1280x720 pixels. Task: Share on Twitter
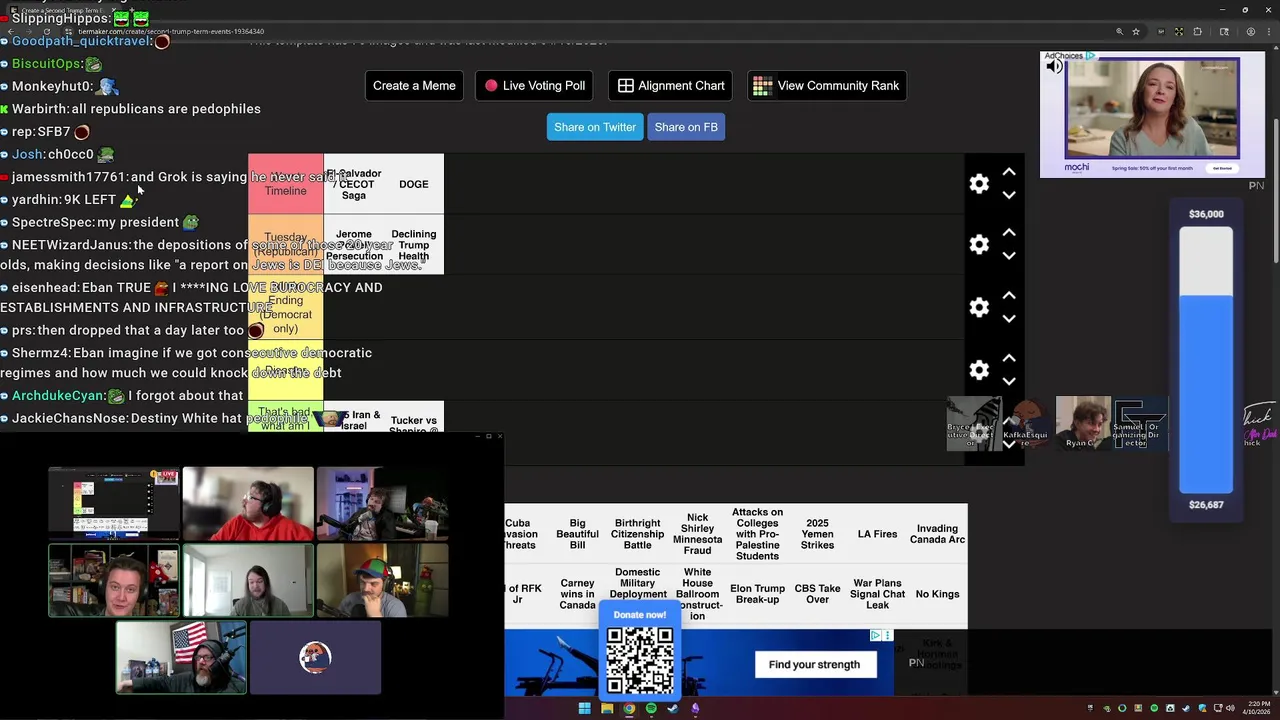pyautogui.click(x=595, y=127)
